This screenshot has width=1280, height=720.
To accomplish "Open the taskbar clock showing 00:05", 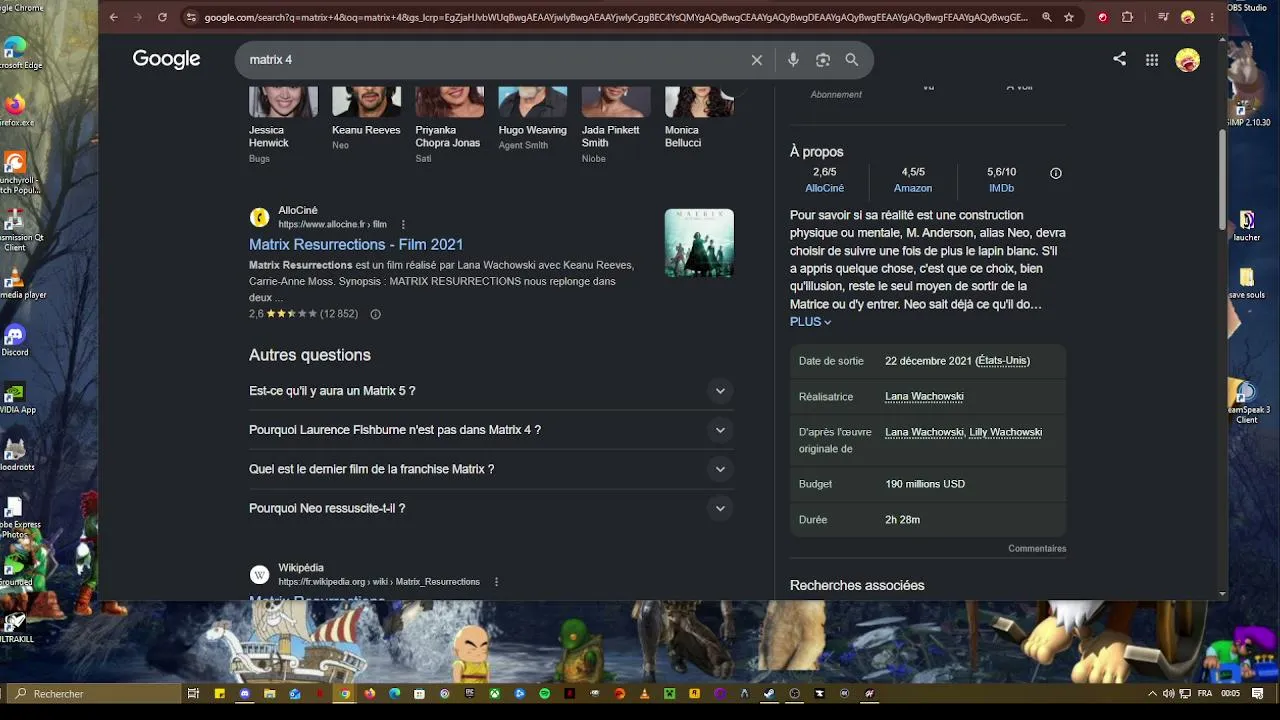I will pos(1230,693).
